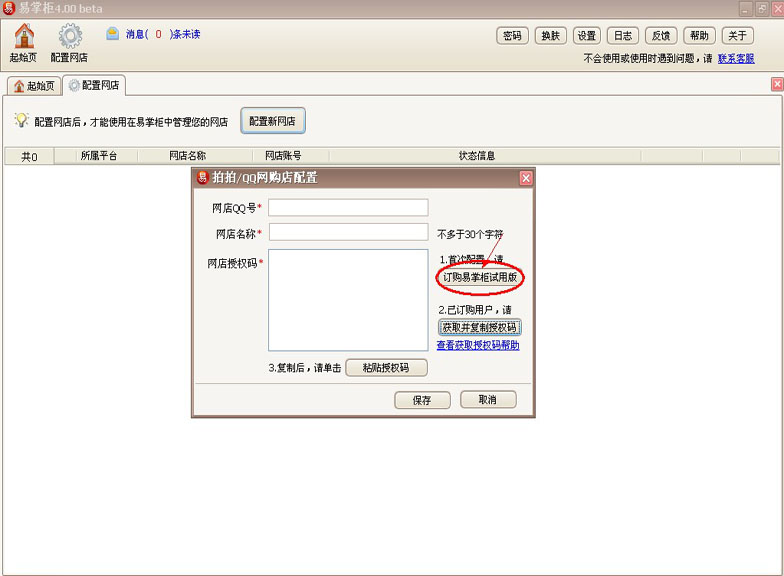This screenshot has width=784, height=576.
Task: Close the 拍拍/QQ网购店配置 dialog
Action: click(526, 178)
